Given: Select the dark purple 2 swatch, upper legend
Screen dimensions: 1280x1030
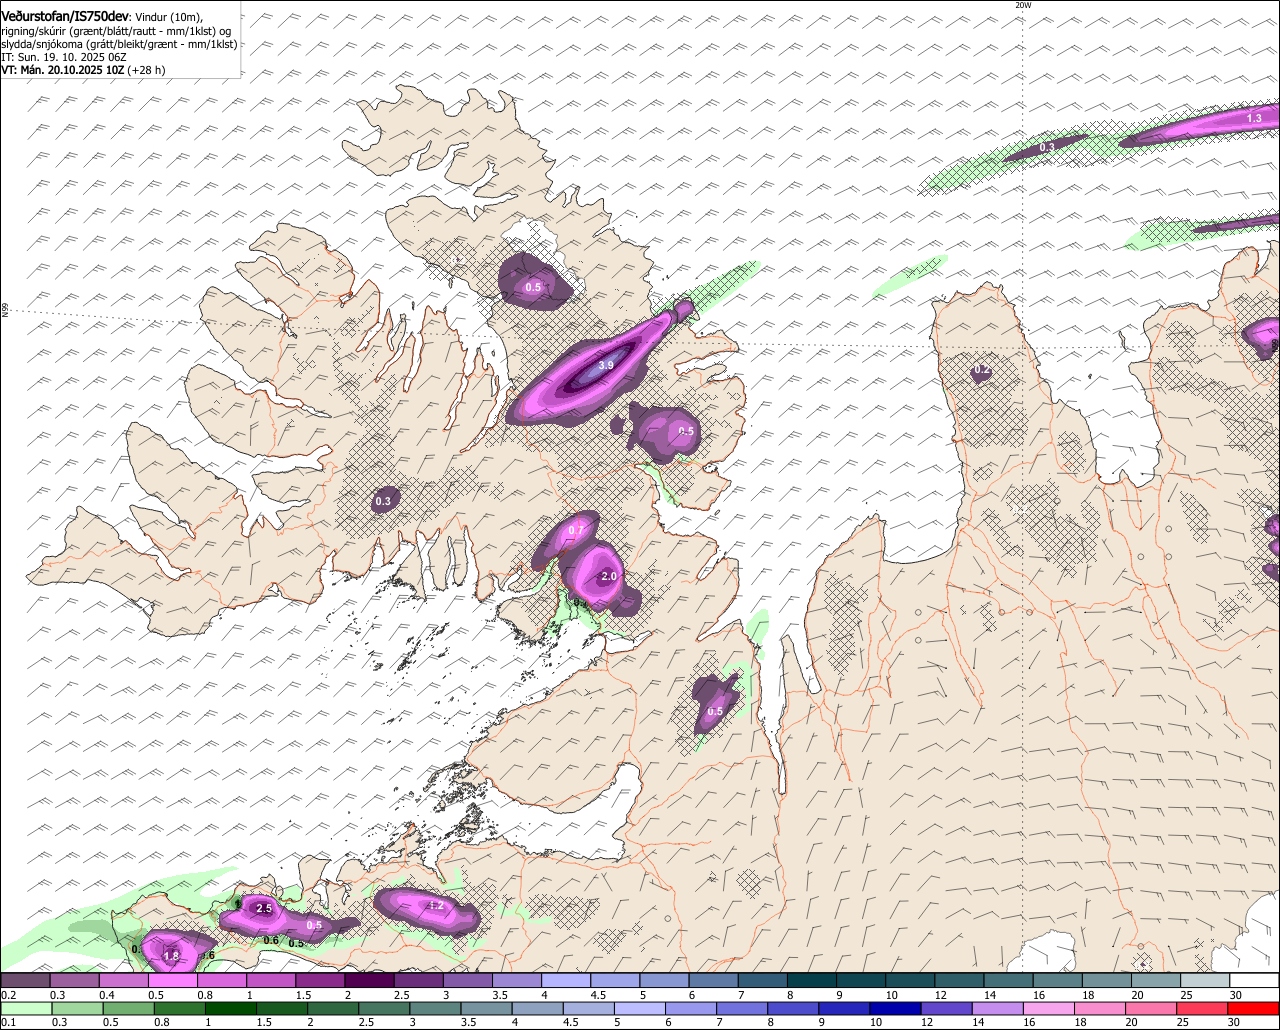Looking at the screenshot, I should tap(369, 981).
